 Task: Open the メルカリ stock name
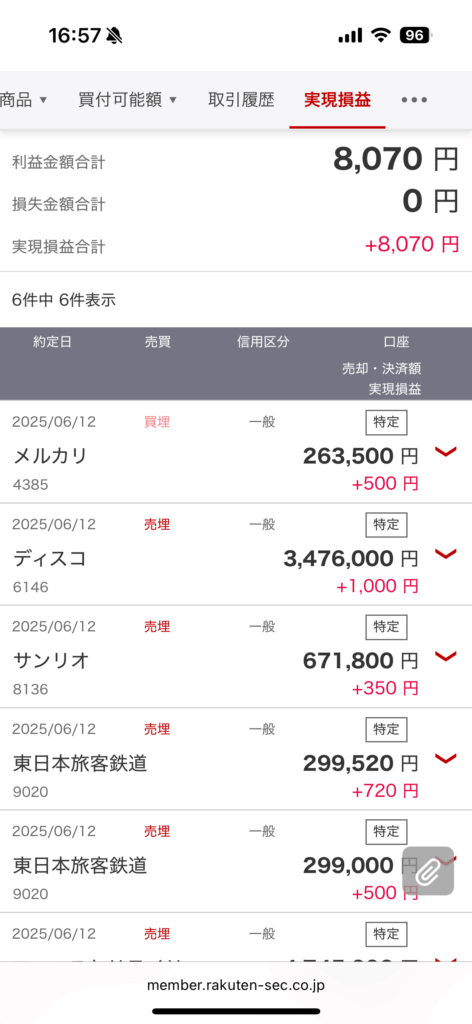point(50,456)
